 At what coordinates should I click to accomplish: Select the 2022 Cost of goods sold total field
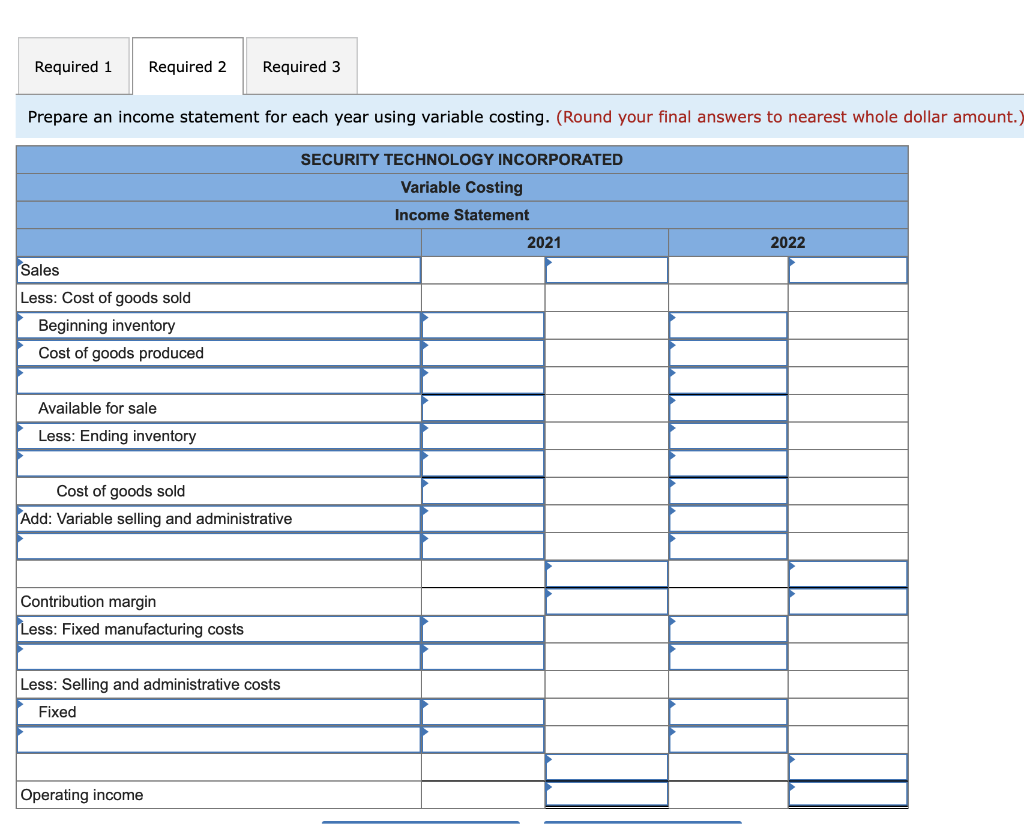[x=728, y=491]
